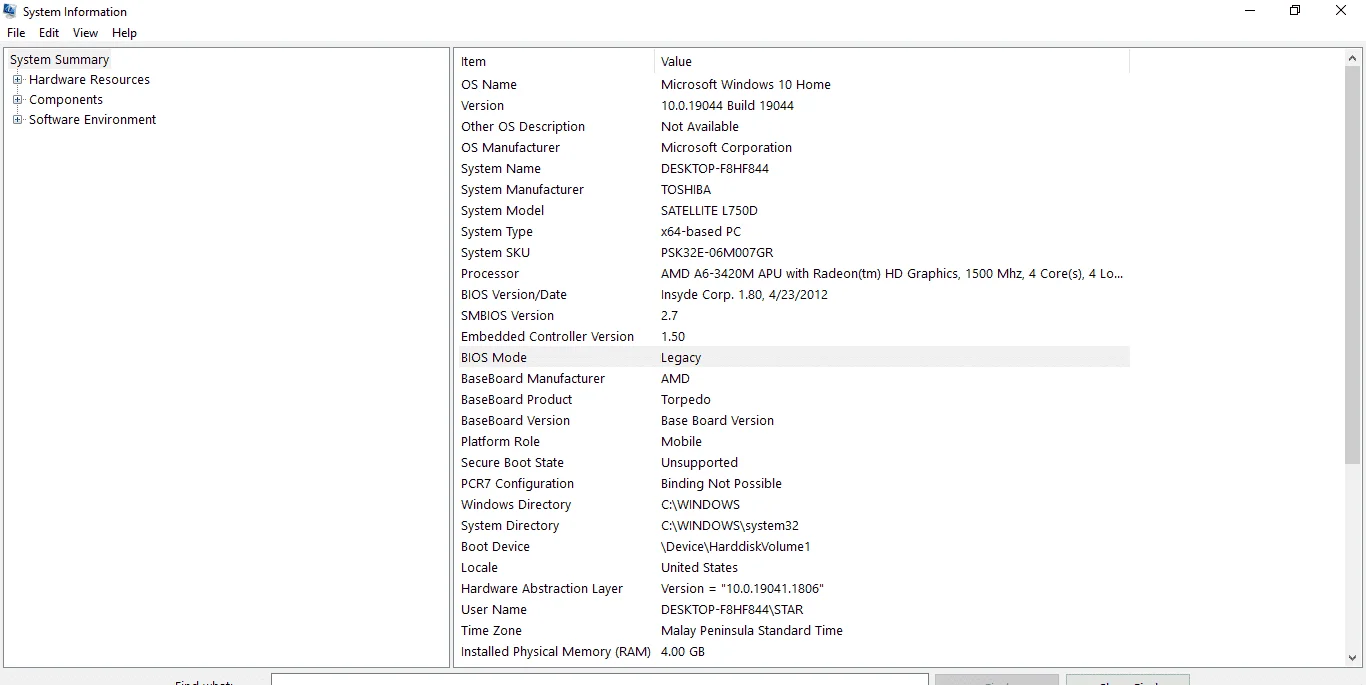Select the Boot Device row
The image size is (1366, 685).
click(792, 547)
